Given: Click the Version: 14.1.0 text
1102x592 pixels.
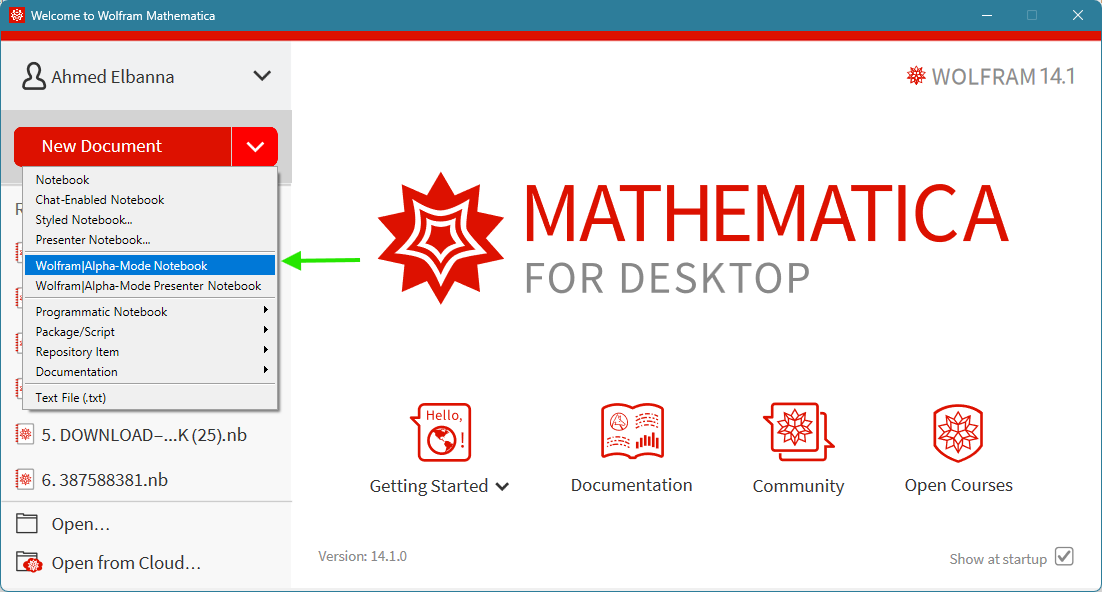Looking at the screenshot, I should (x=363, y=556).
